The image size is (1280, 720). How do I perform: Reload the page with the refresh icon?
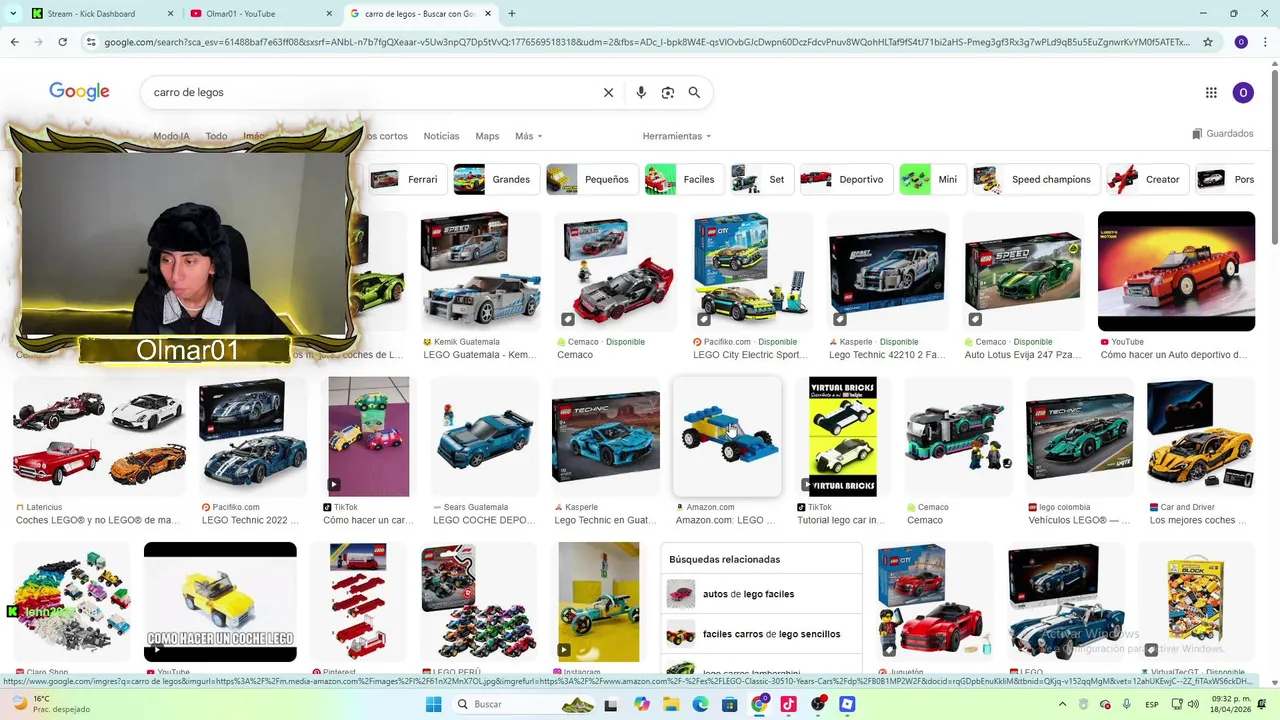coord(62,42)
